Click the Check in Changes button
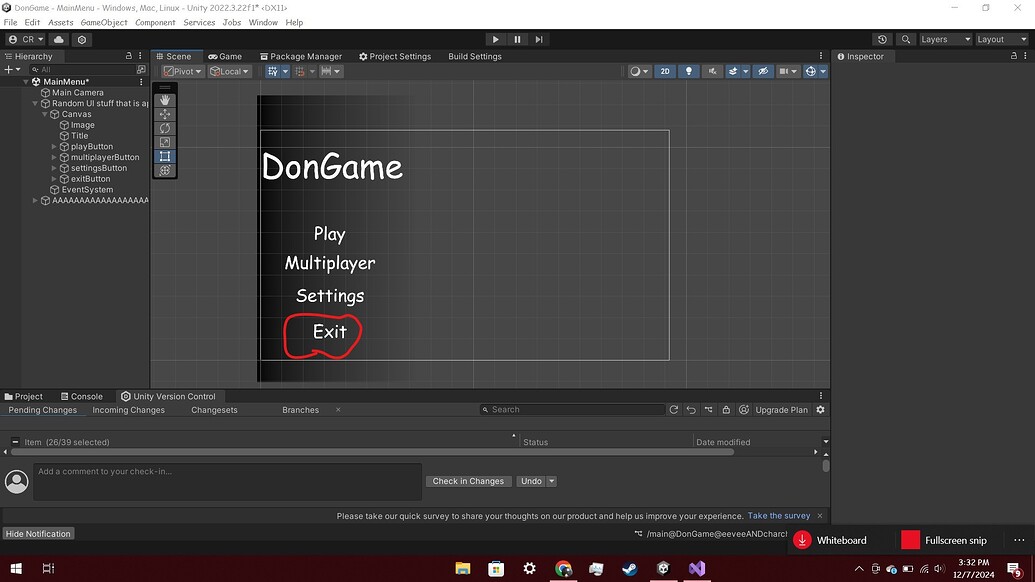 point(468,481)
